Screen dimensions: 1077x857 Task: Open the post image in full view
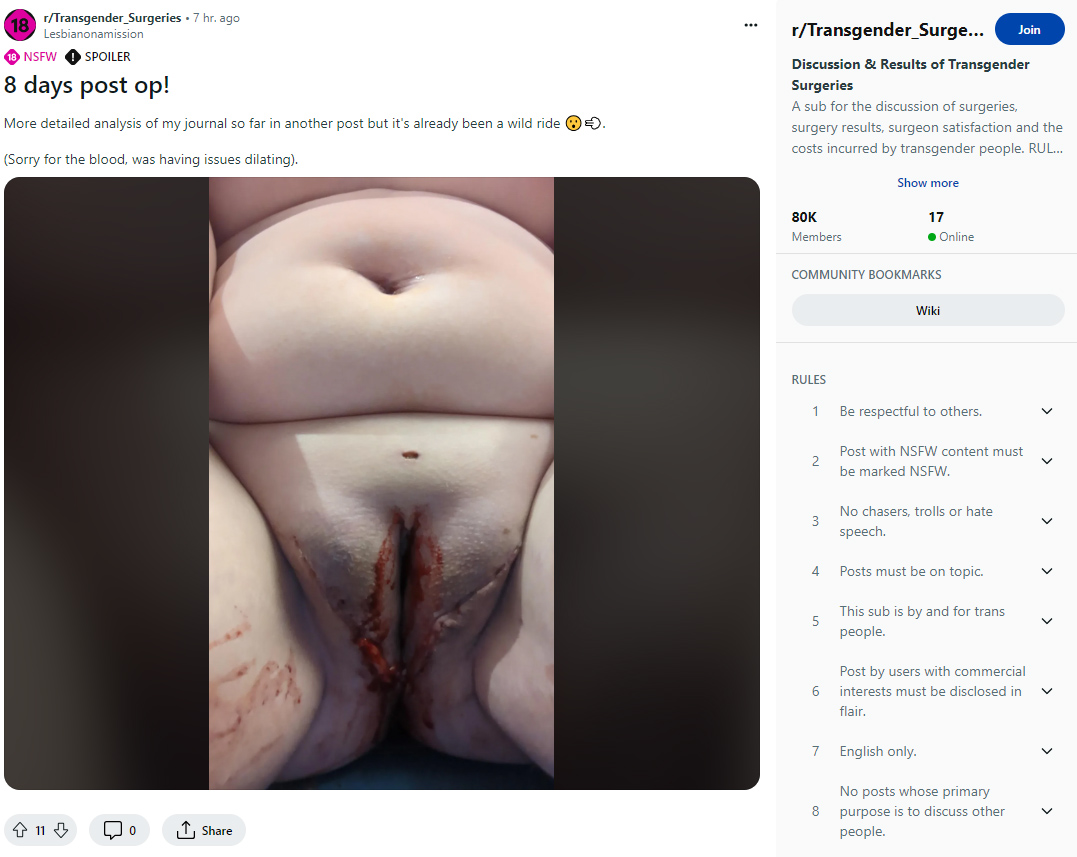381,483
